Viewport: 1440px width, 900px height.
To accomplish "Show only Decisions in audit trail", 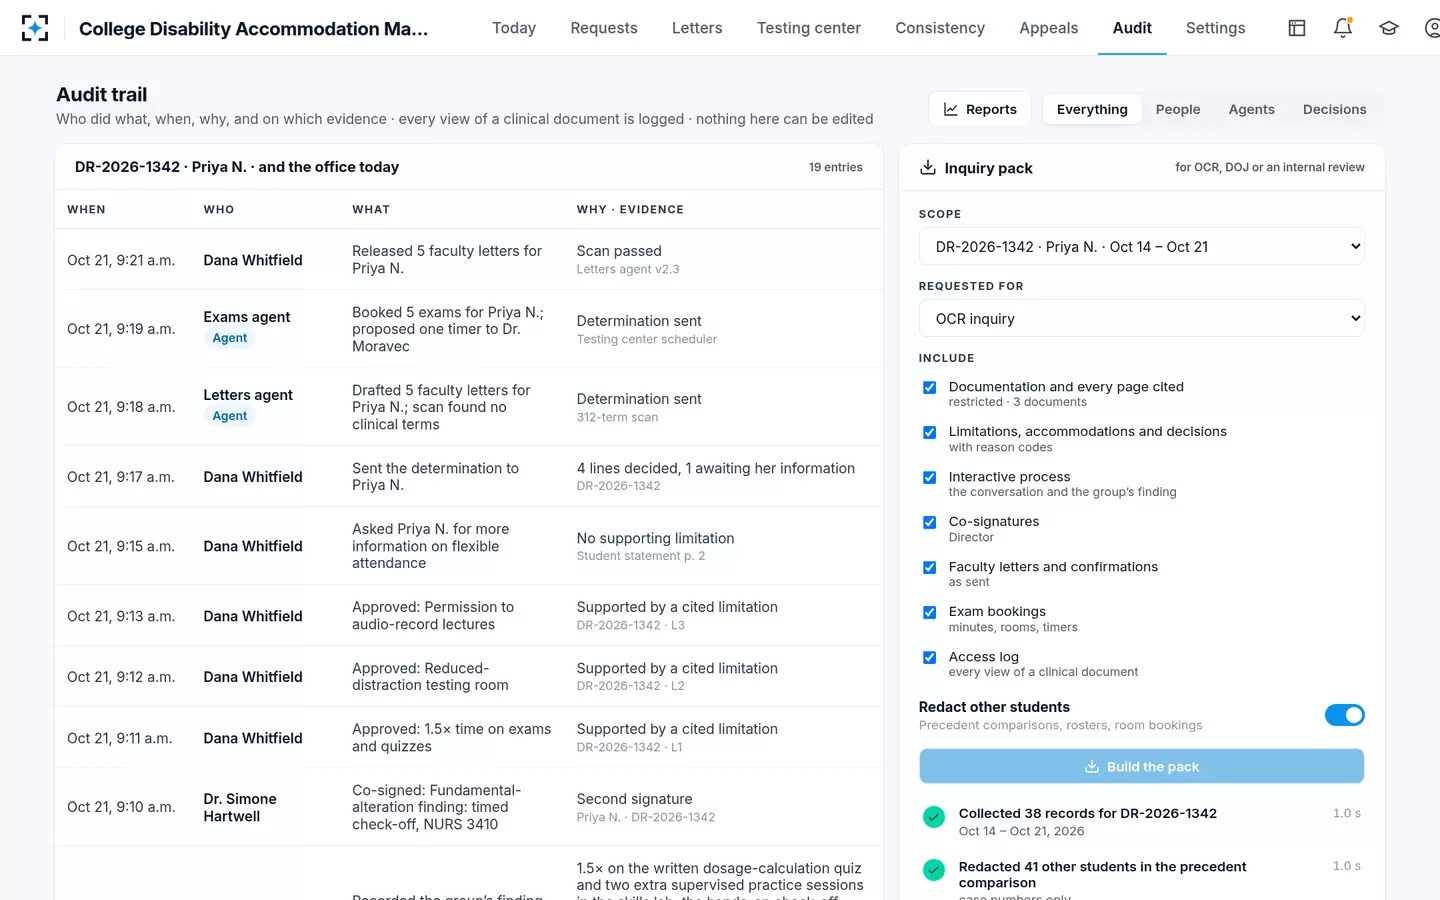I will pyautogui.click(x=1335, y=110).
